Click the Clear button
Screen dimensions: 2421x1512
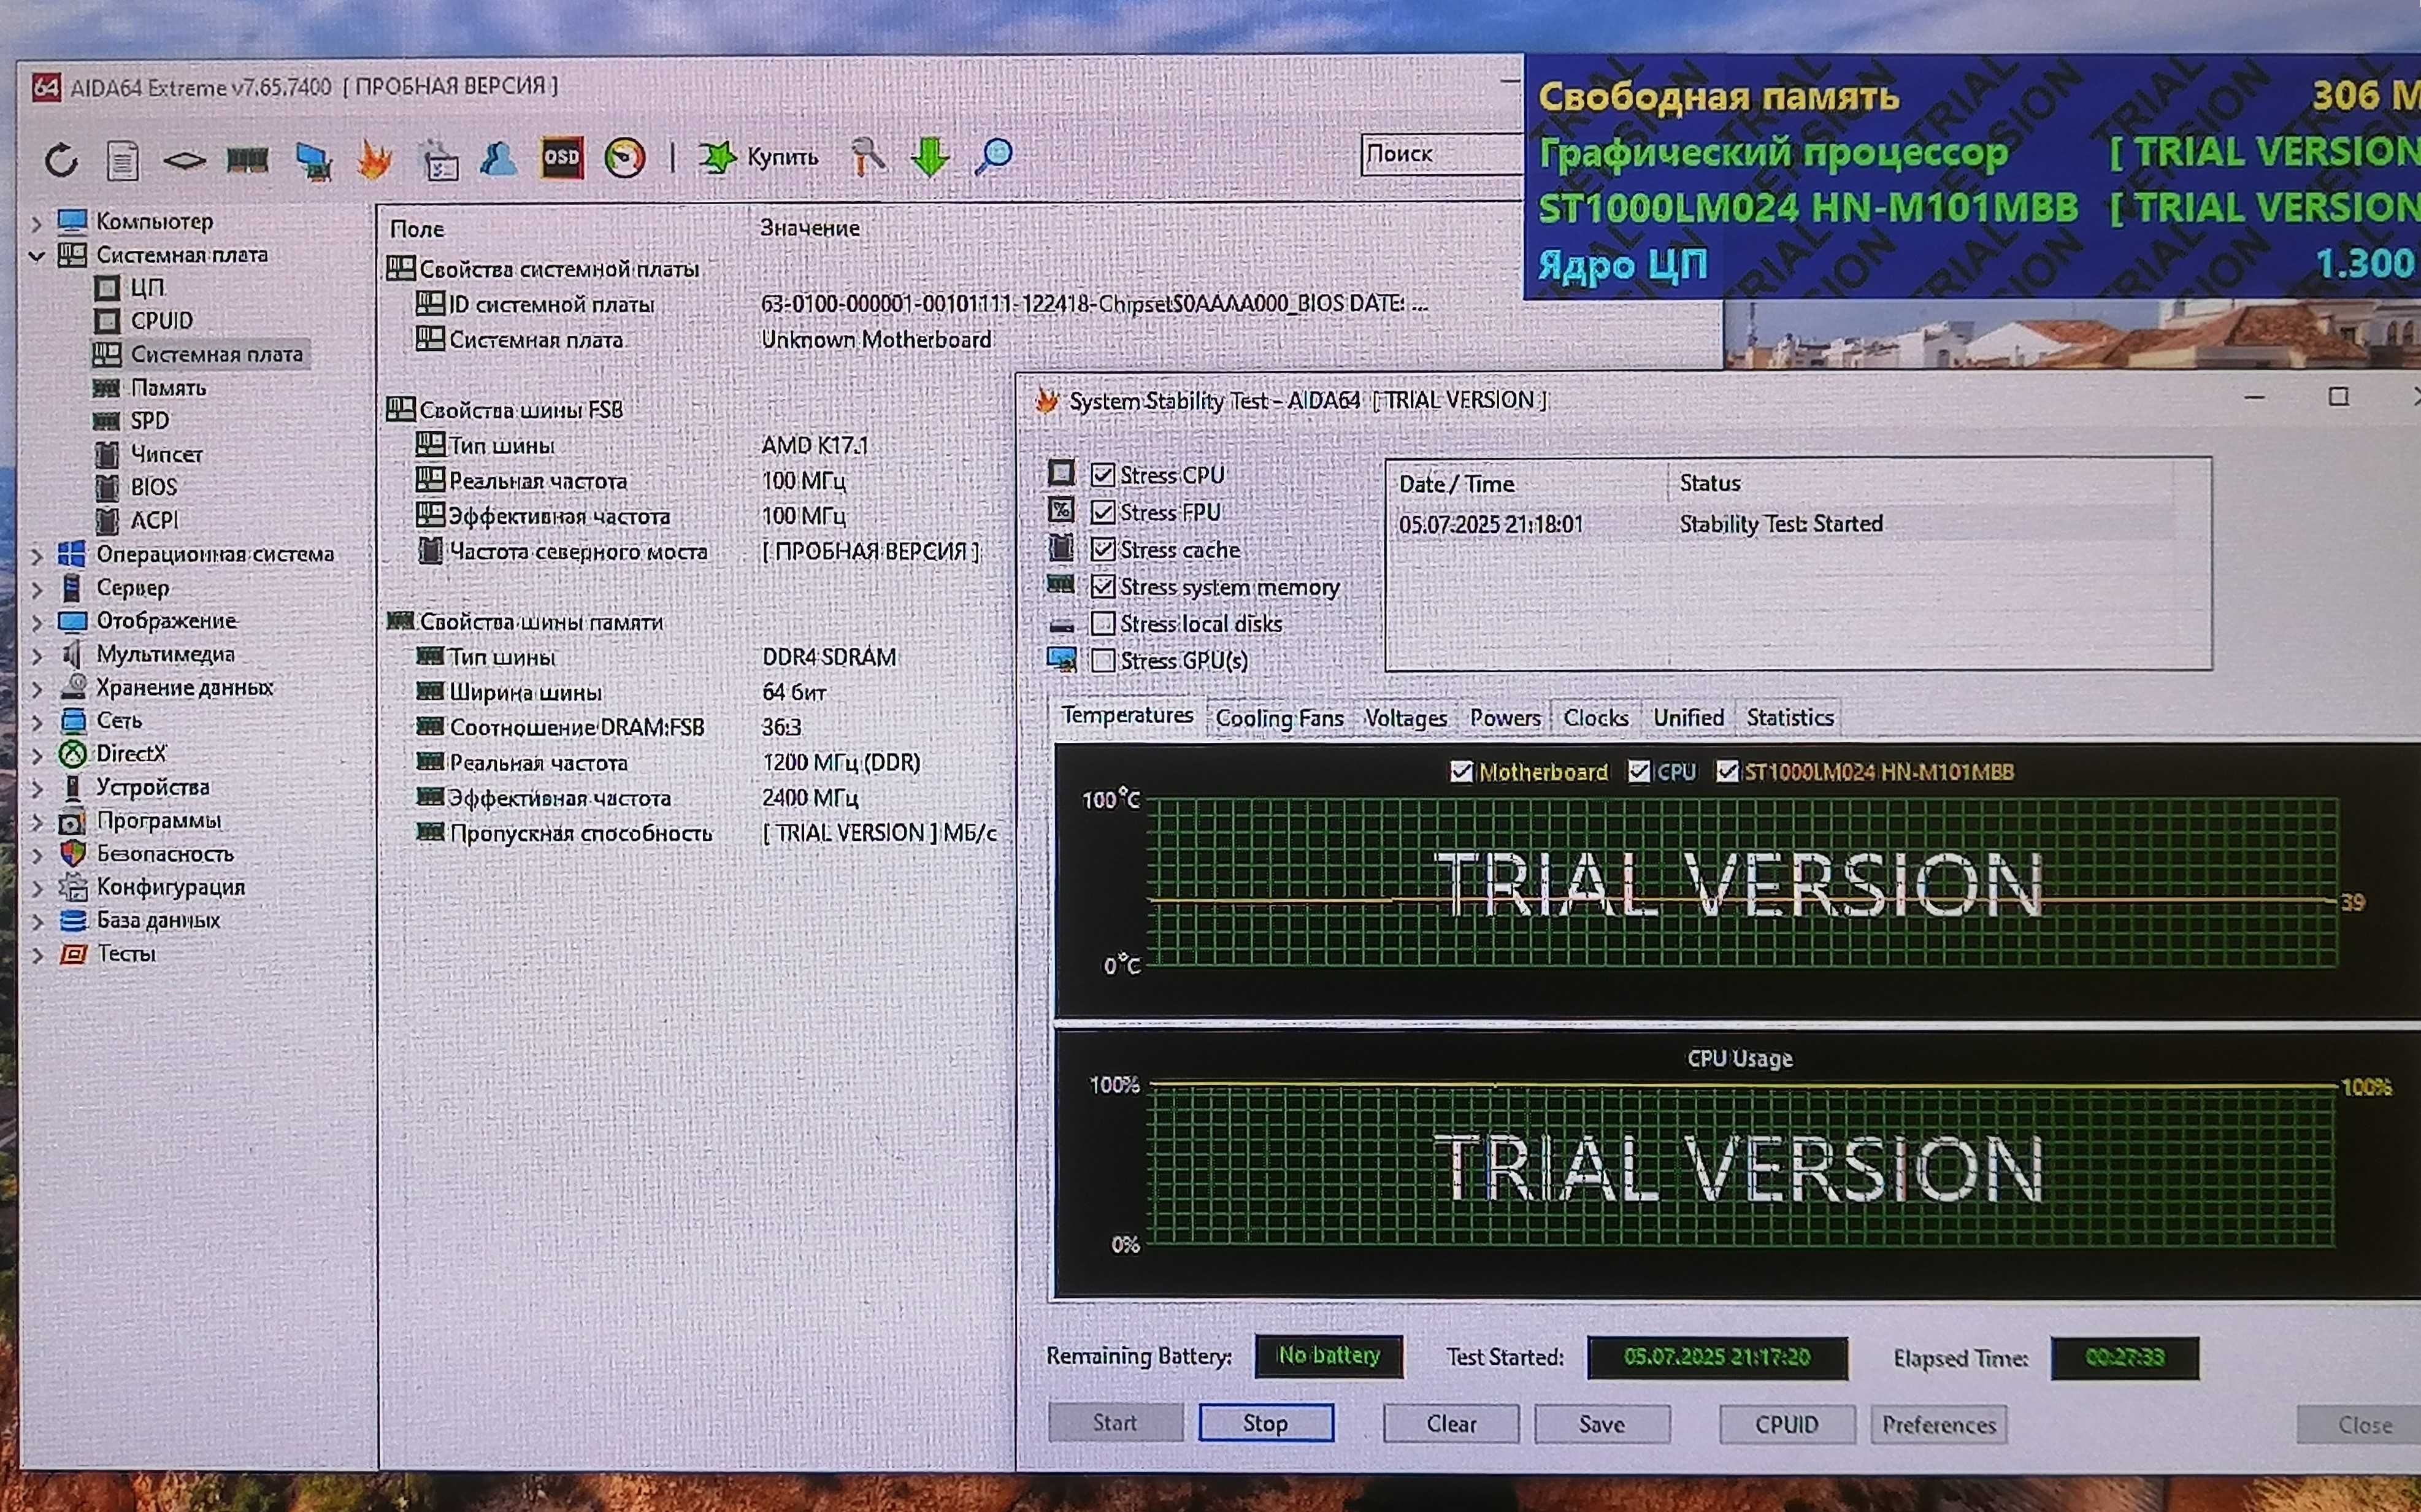click(x=1450, y=1424)
